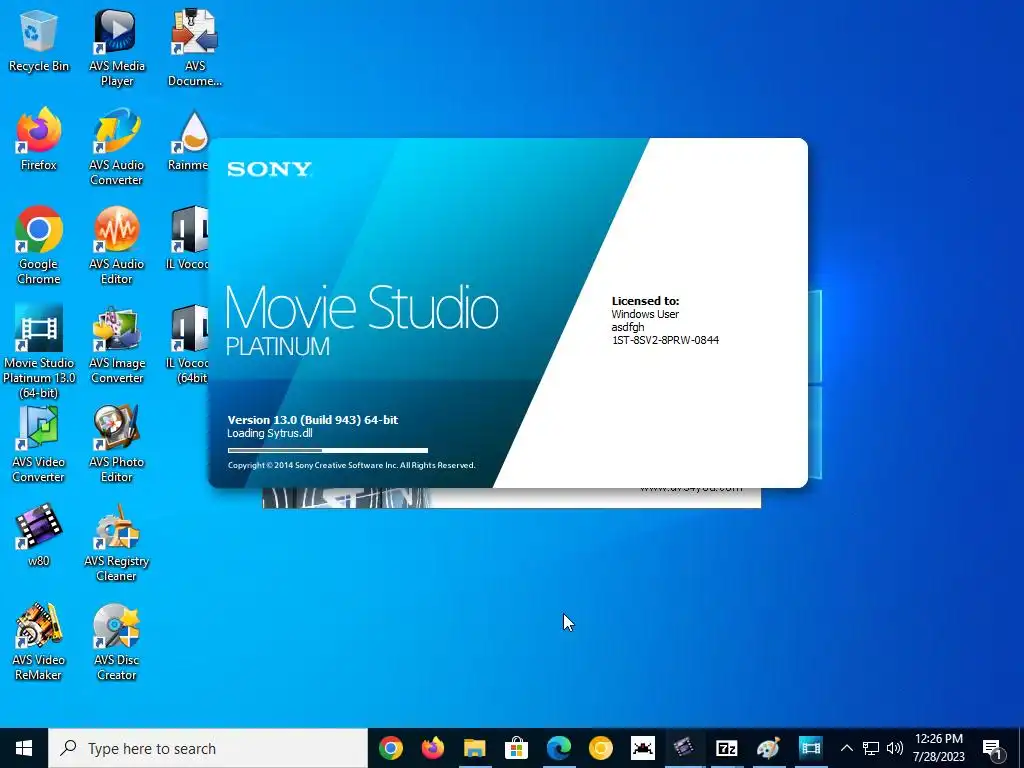This screenshot has height=768, width=1024.
Task: Open AVS Registry Cleaner desktop icon
Action: (x=116, y=543)
